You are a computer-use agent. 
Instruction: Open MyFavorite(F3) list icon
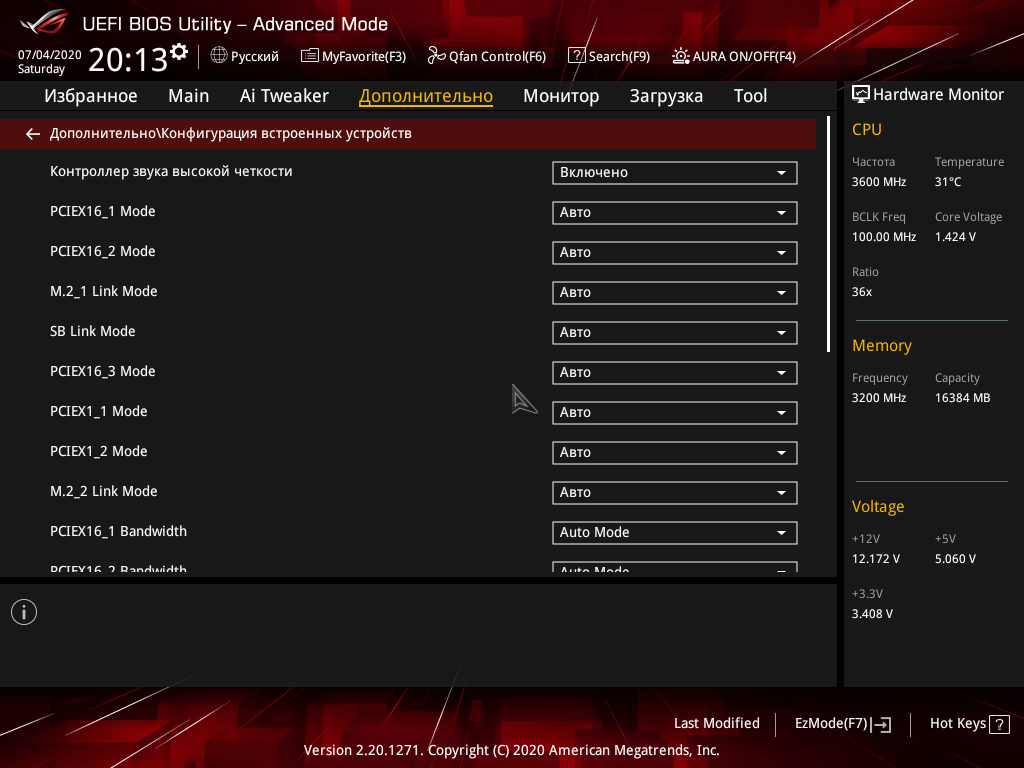click(x=310, y=56)
